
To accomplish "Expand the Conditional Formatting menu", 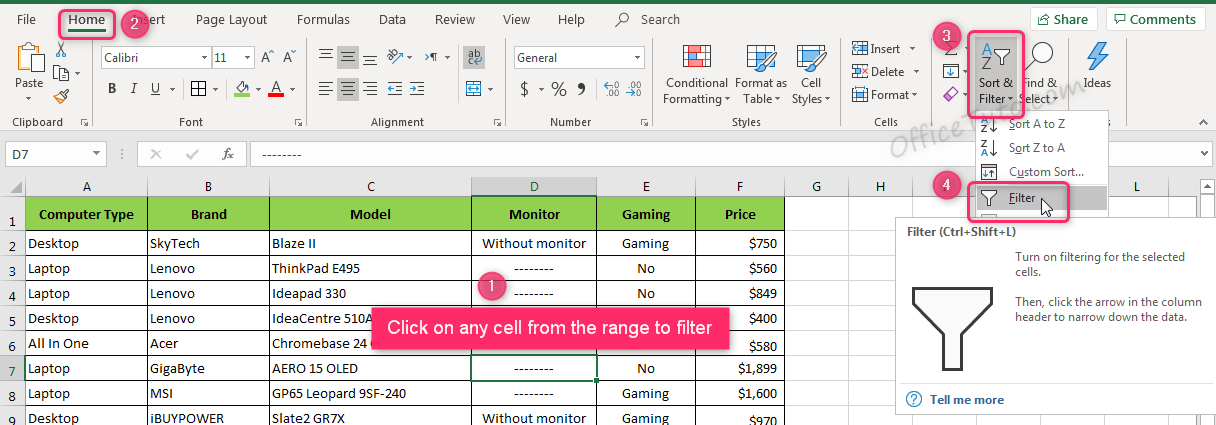I will 697,73.
